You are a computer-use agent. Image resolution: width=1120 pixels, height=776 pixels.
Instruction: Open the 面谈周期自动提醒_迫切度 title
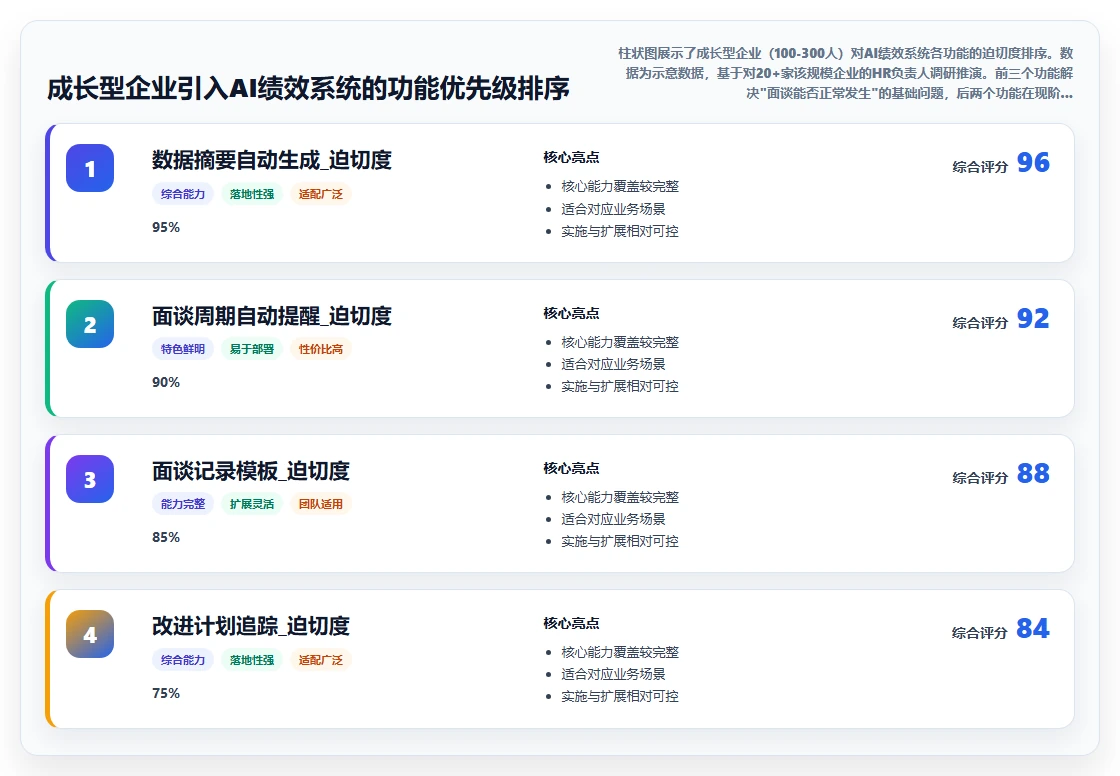click(x=271, y=316)
